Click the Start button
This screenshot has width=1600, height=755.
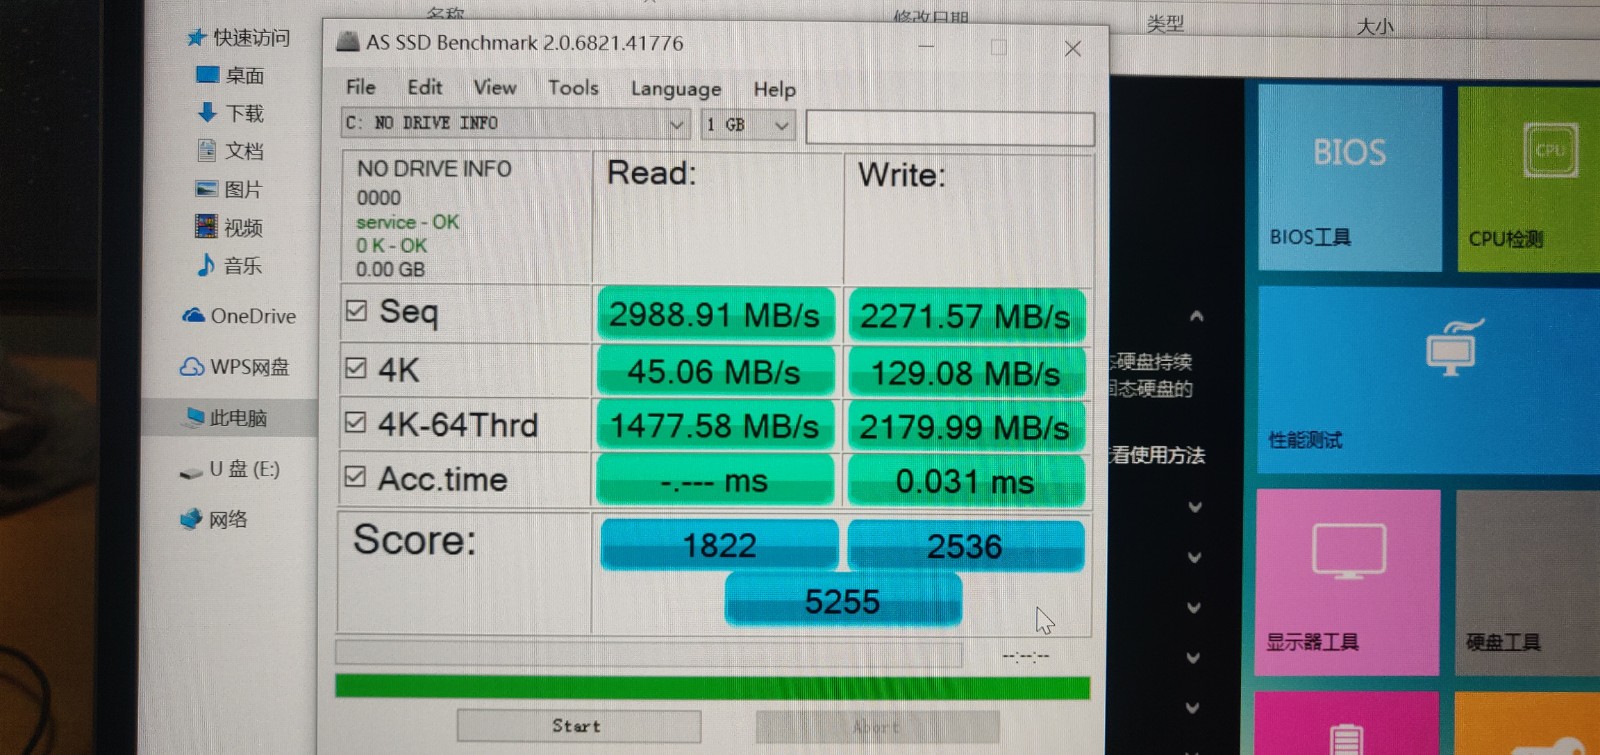[x=578, y=726]
